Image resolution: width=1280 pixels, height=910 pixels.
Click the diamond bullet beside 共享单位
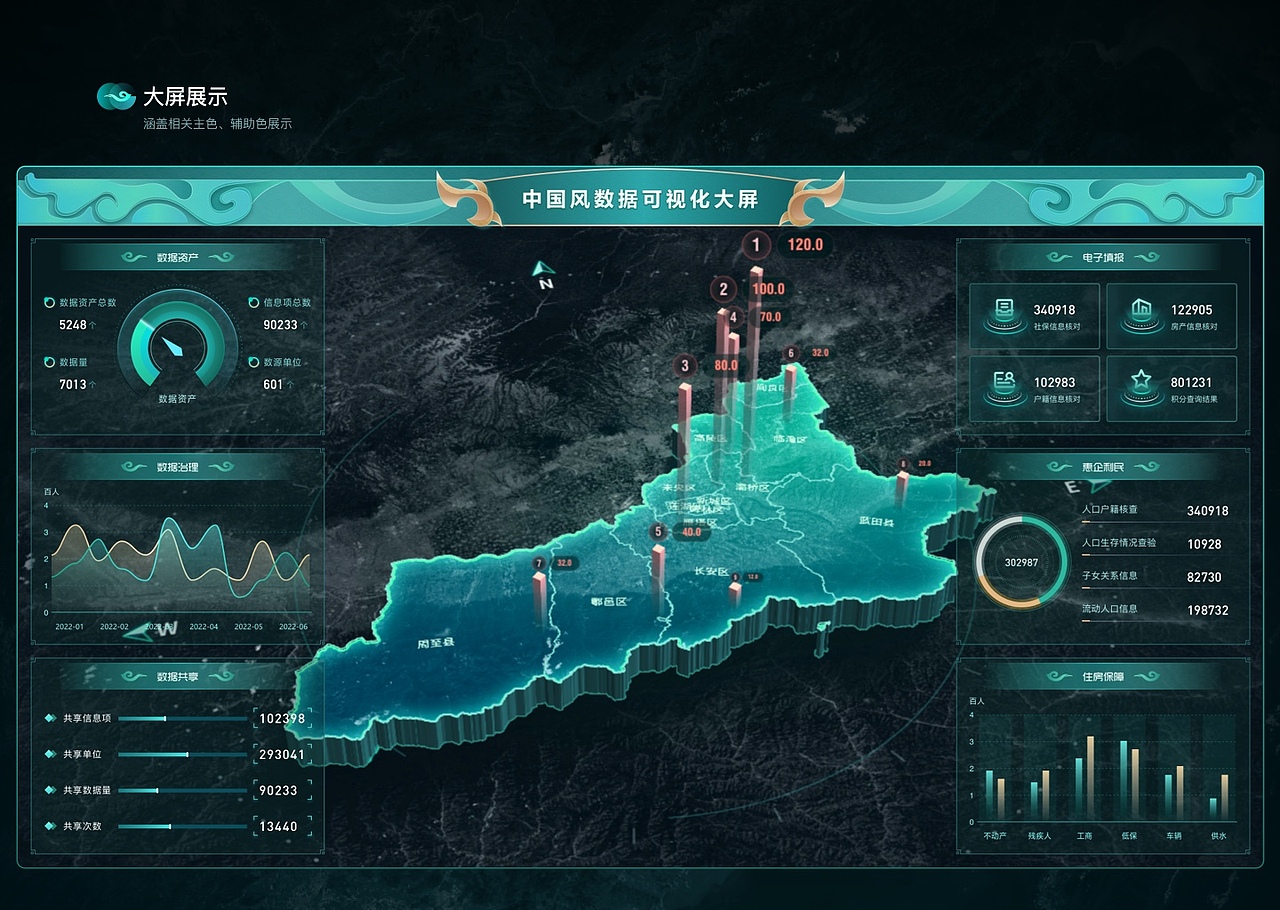pos(49,754)
